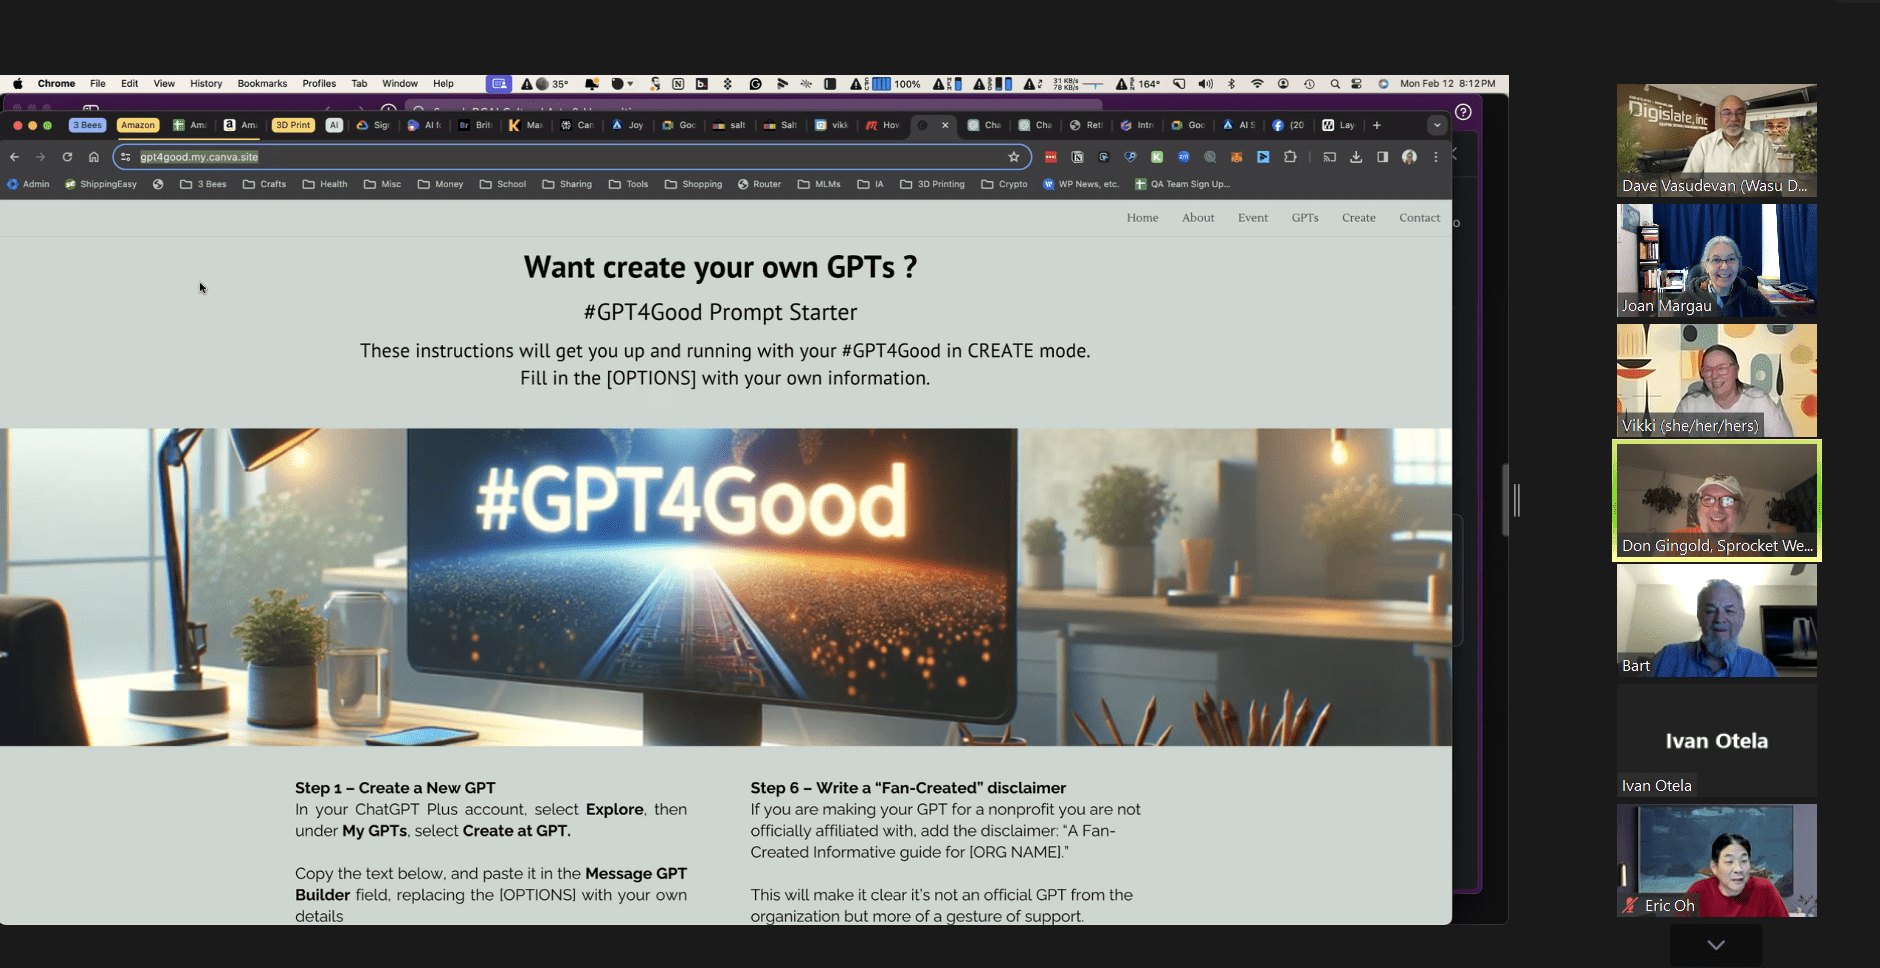Switch to the Amazon tab group
This screenshot has width=1880, height=968.
(x=138, y=125)
